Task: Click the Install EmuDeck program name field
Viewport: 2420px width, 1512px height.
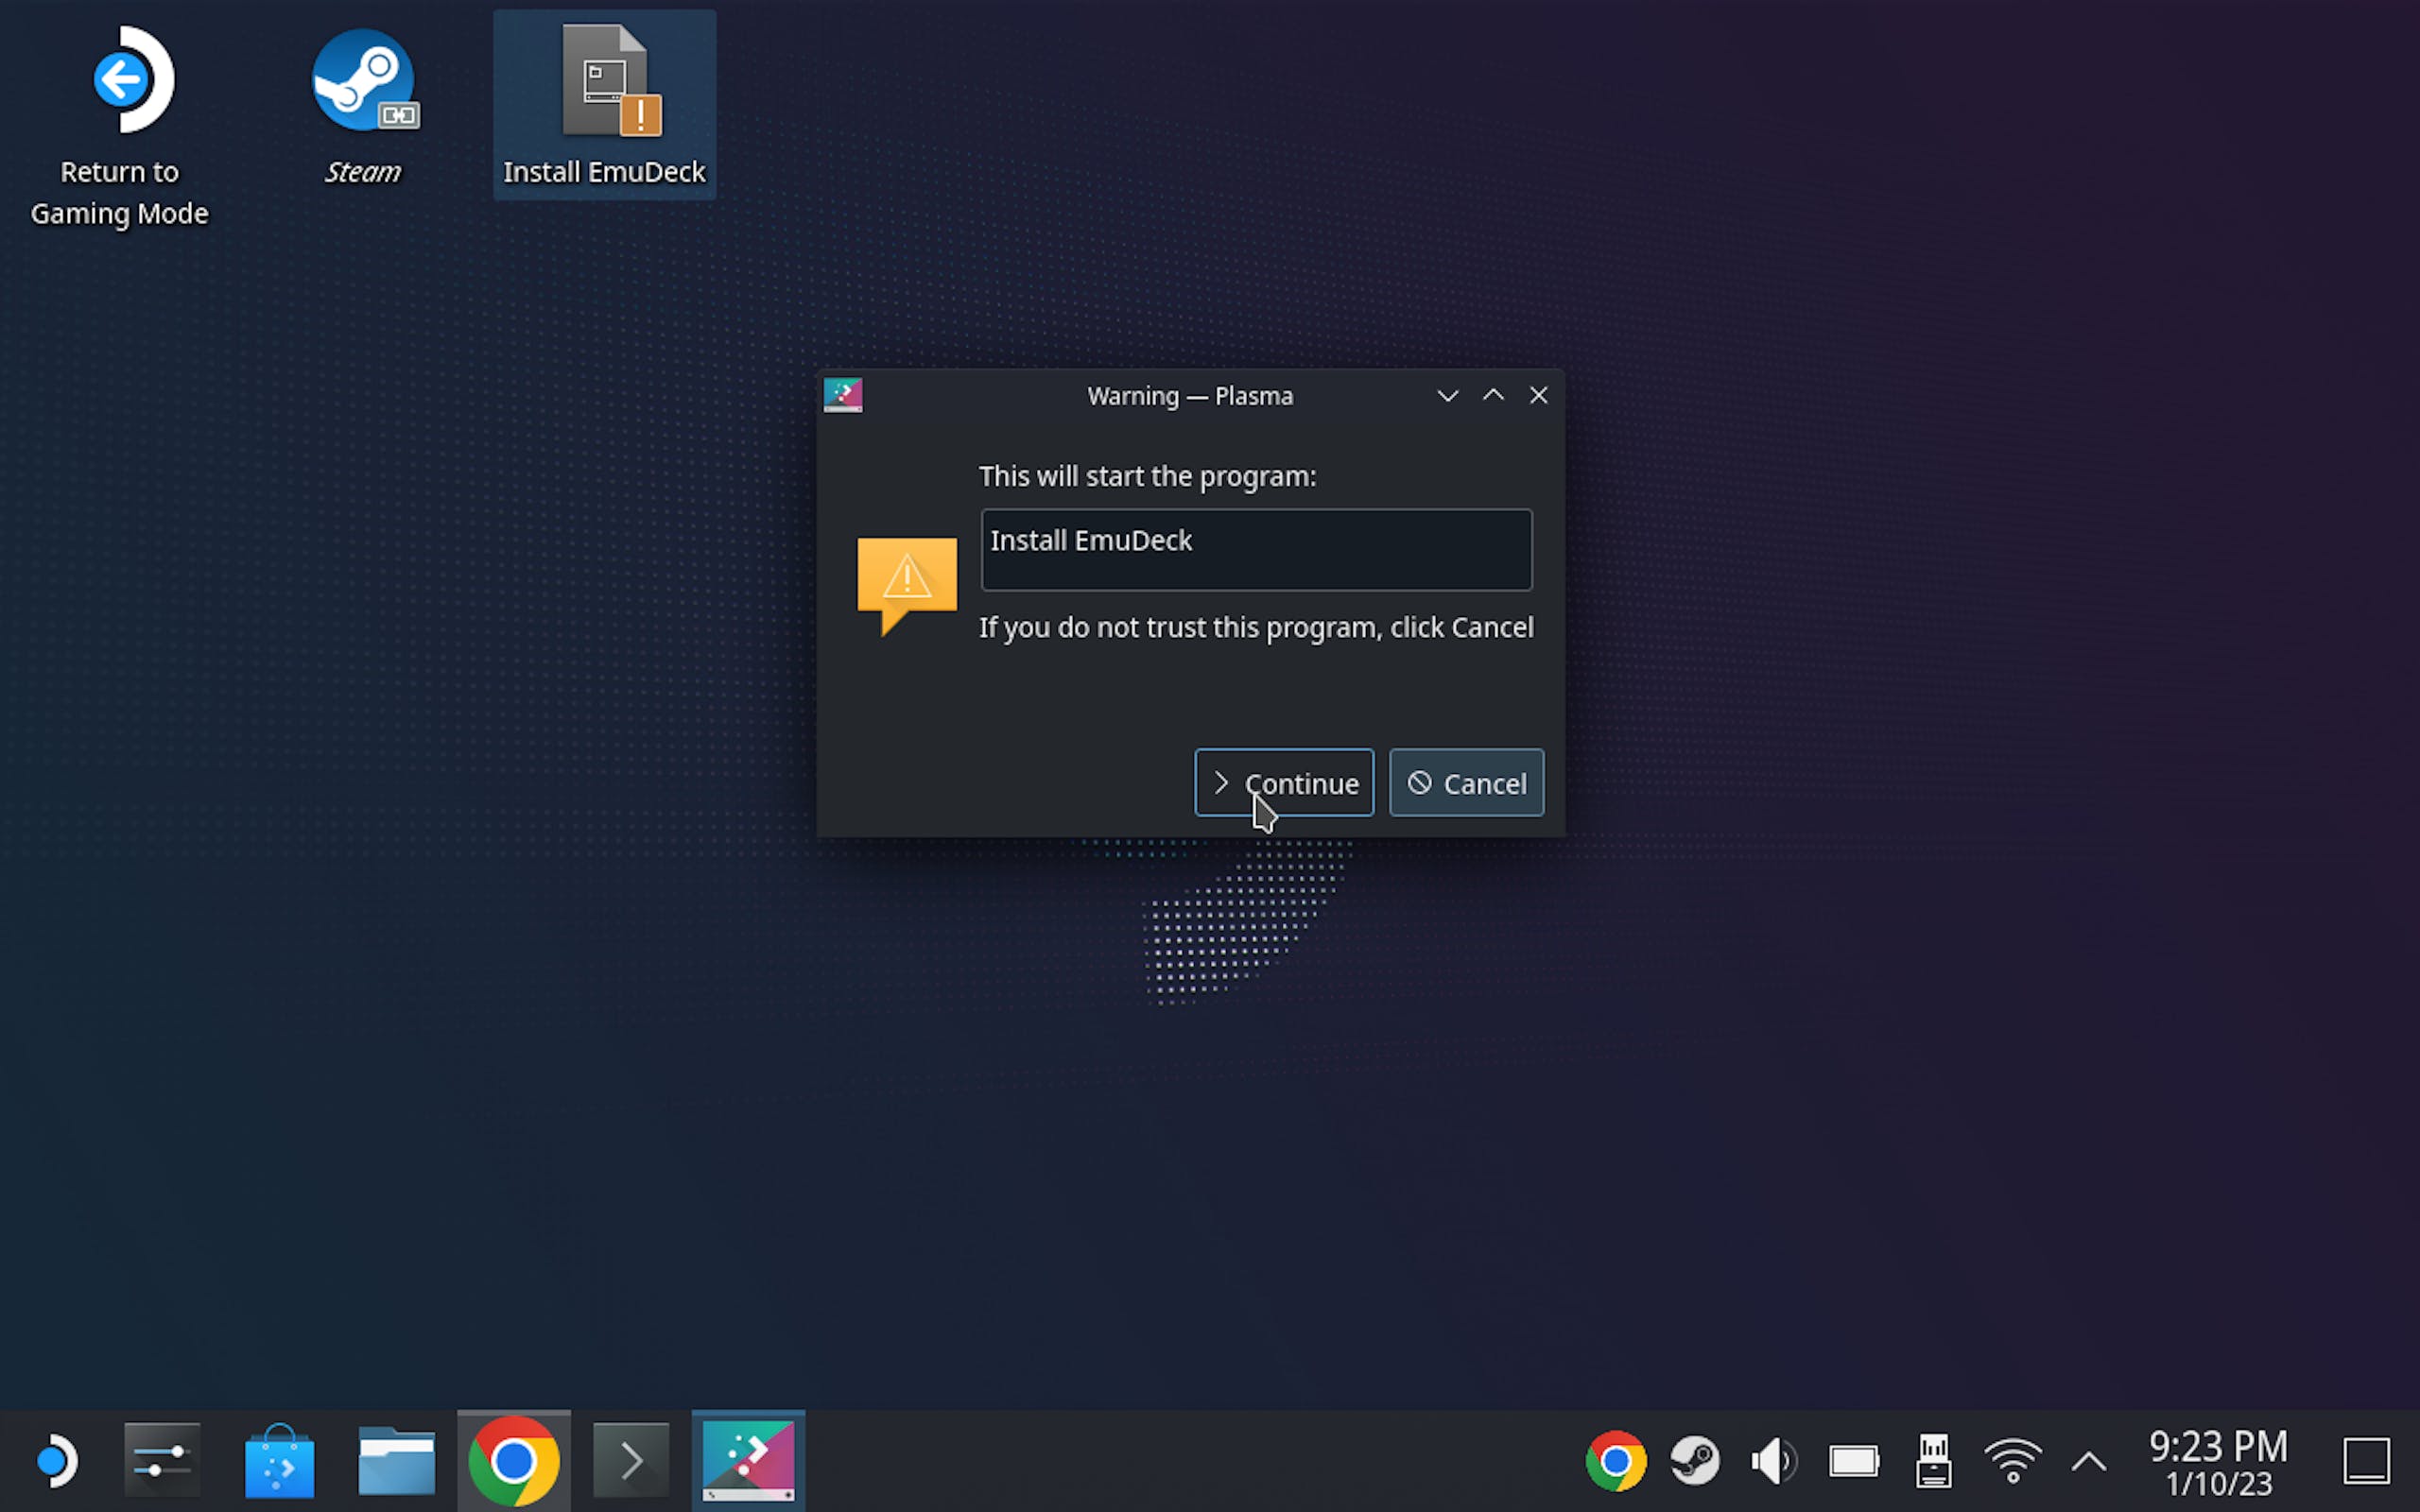Action: [x=1256, y=550]
